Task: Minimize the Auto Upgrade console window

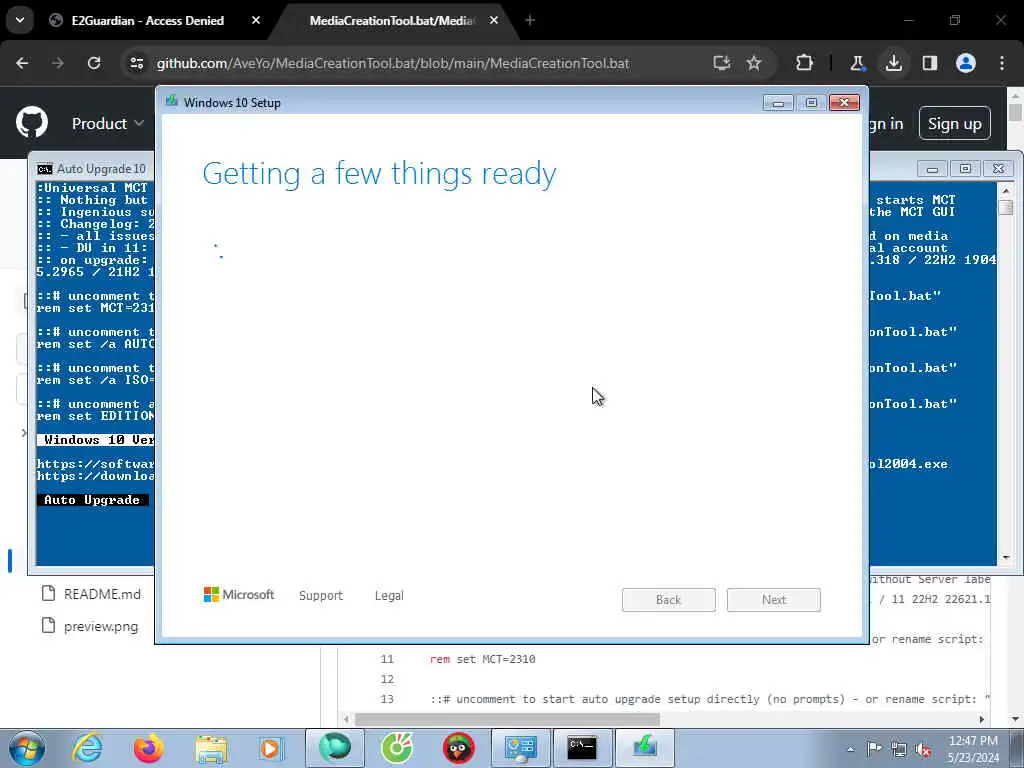Action: click(932, 169)
